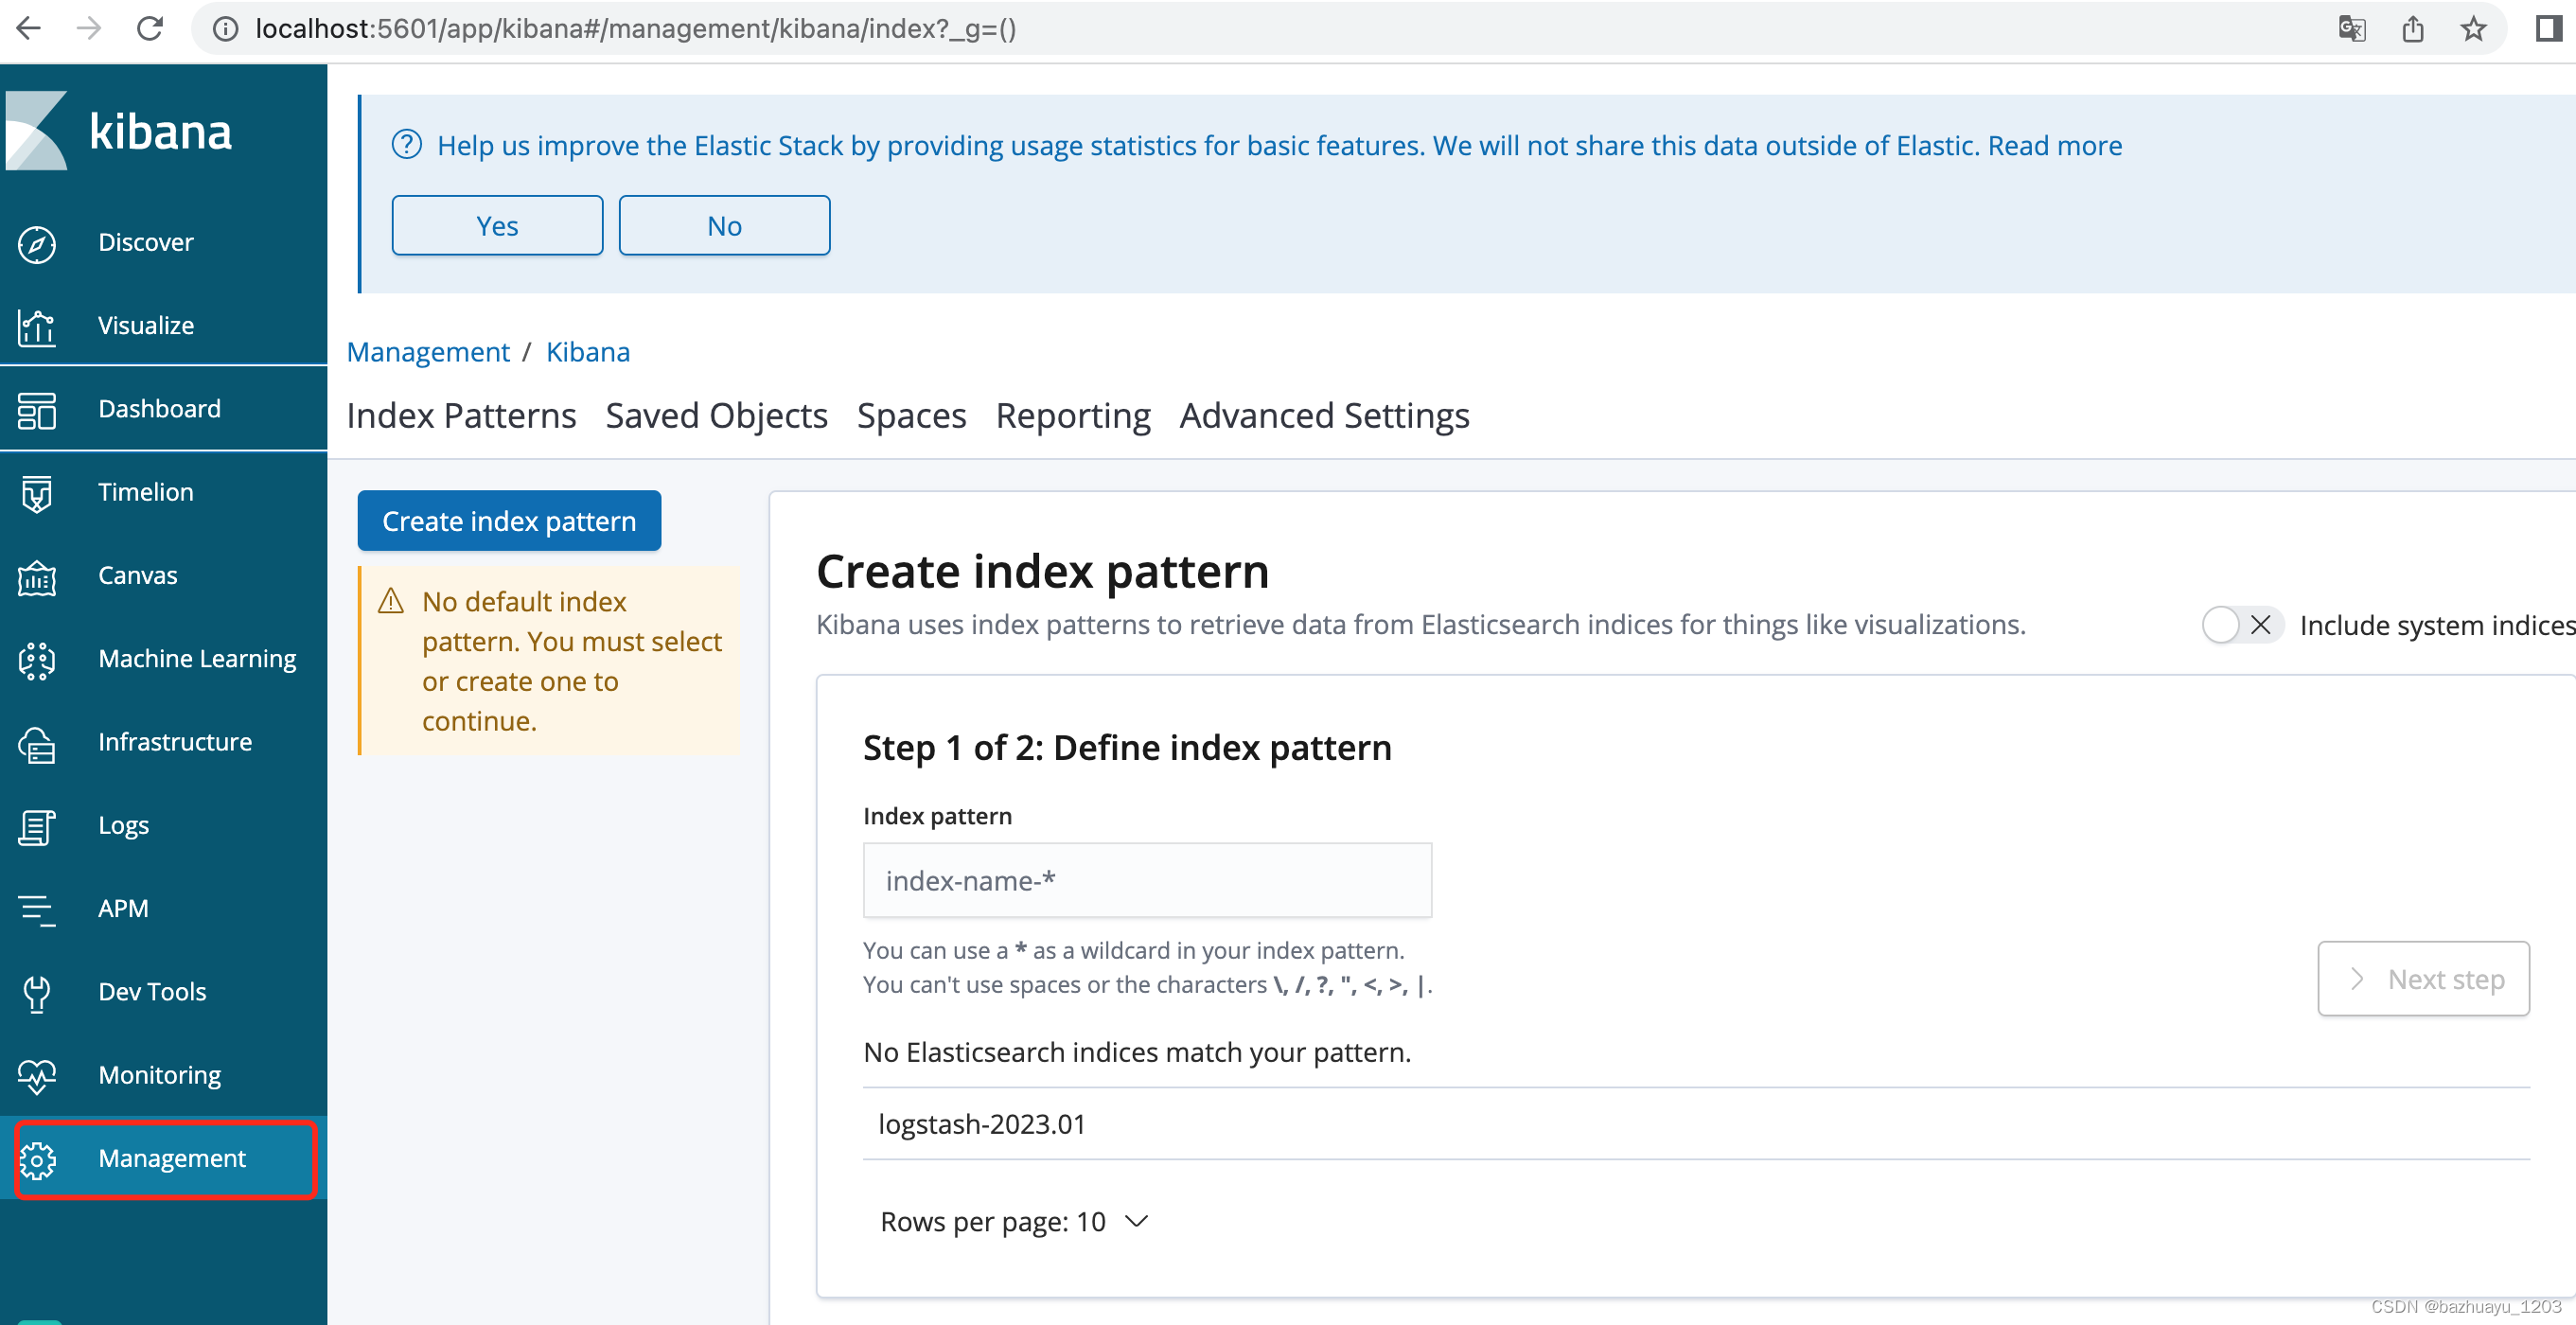This screenshot has height=1325, width=2576.
Task: Select Discover label in sidebar
Action: [x=146, y=242]
